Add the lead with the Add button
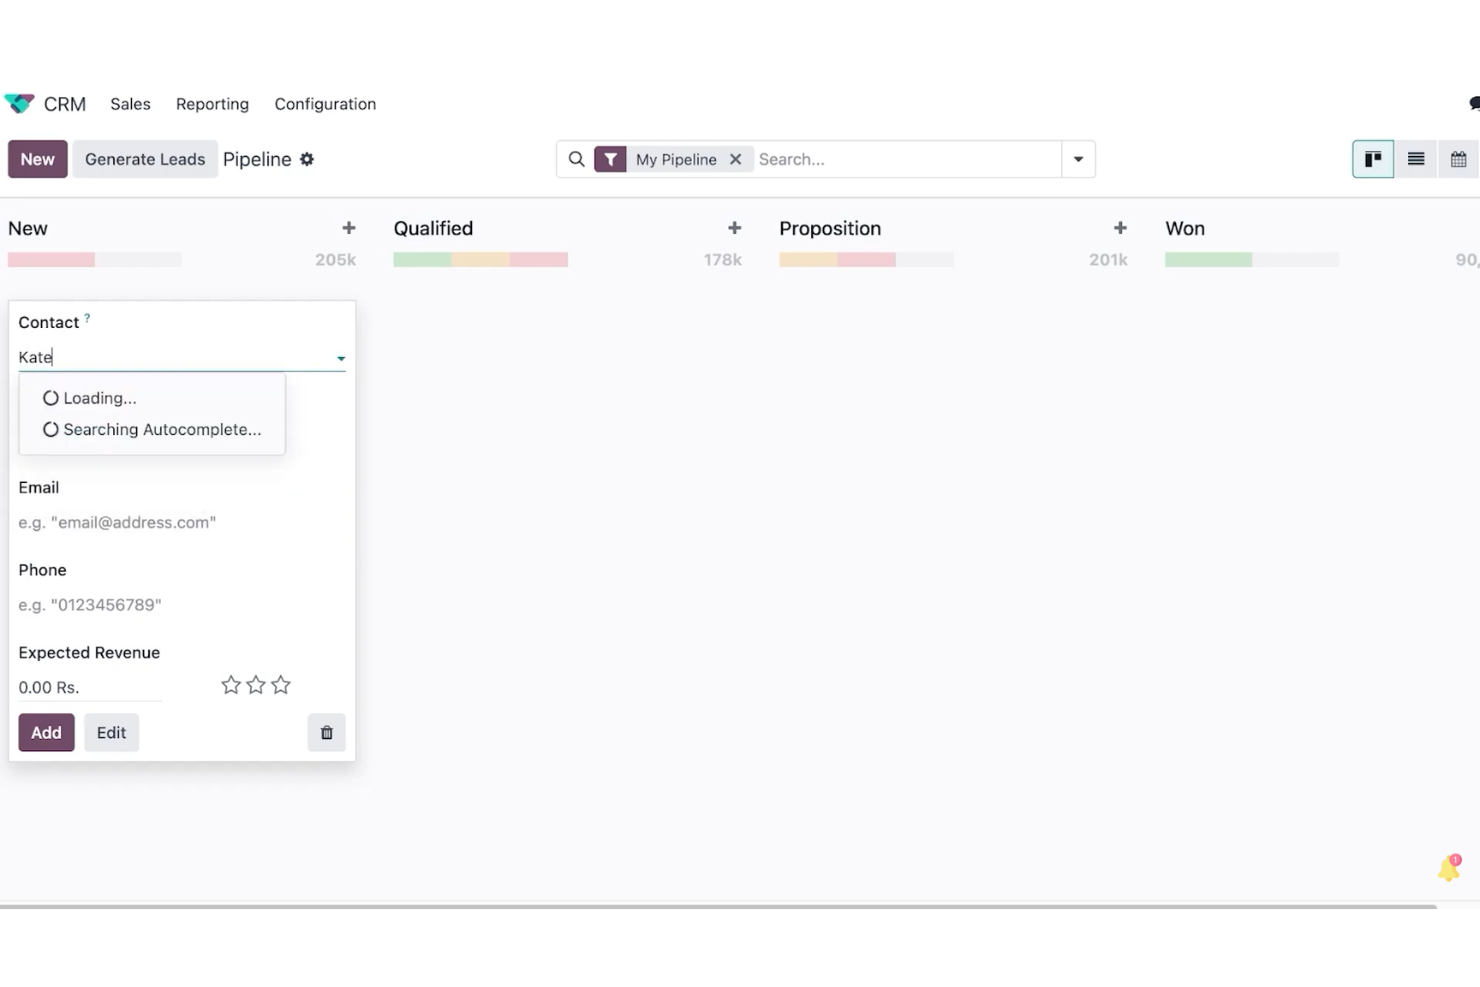The image size is (1480, 987). point(46,732)
